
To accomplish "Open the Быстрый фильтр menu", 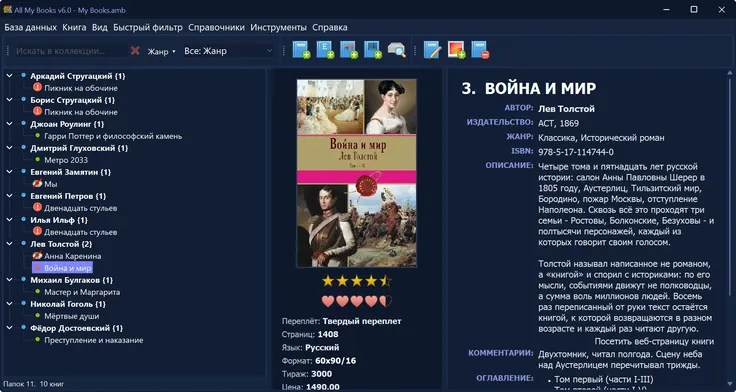I will click(x=148, y=27).
